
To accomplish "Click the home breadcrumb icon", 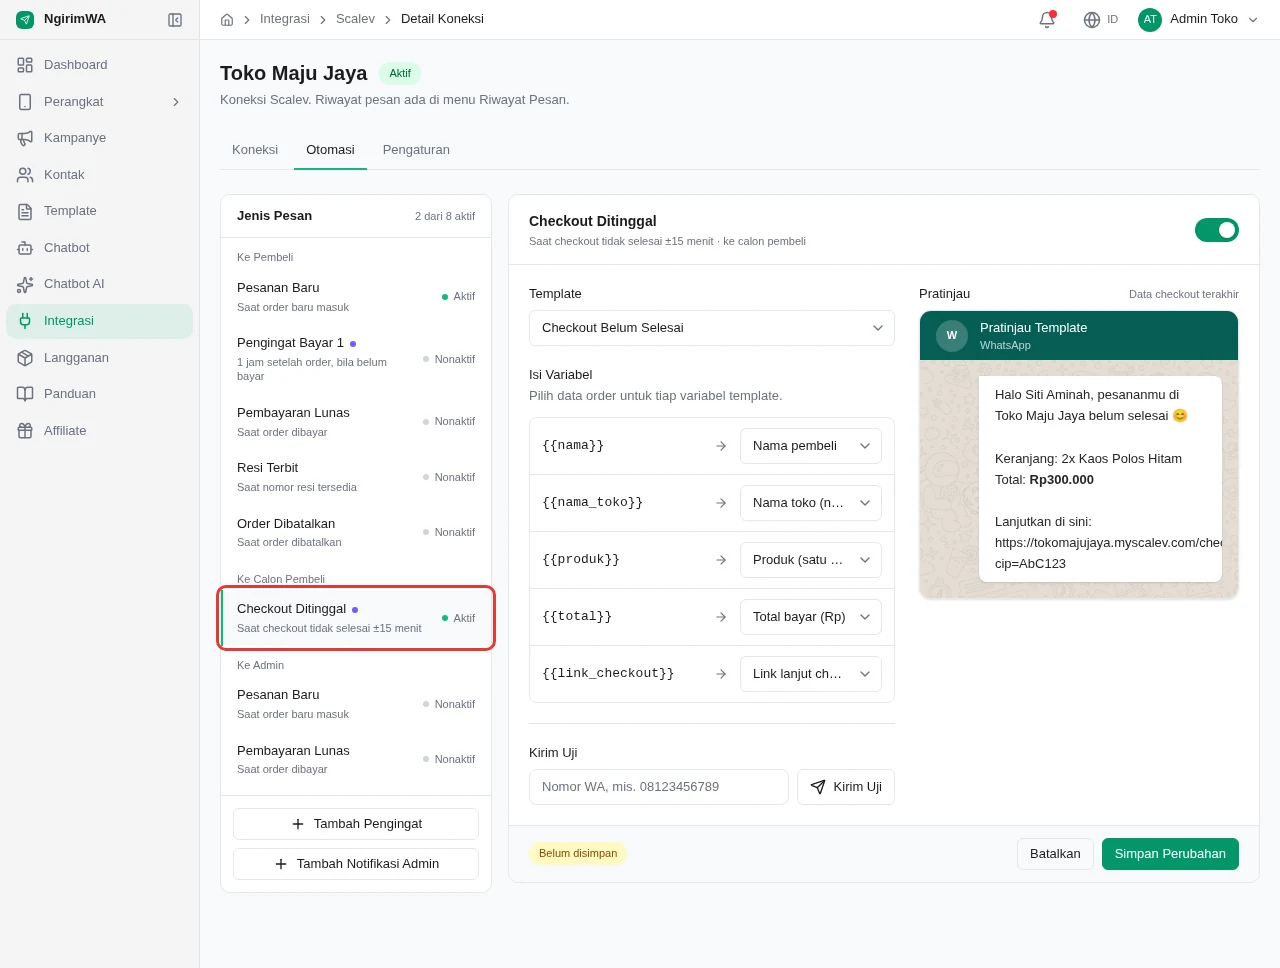I will pyautogui.click(x=227, y=20).
